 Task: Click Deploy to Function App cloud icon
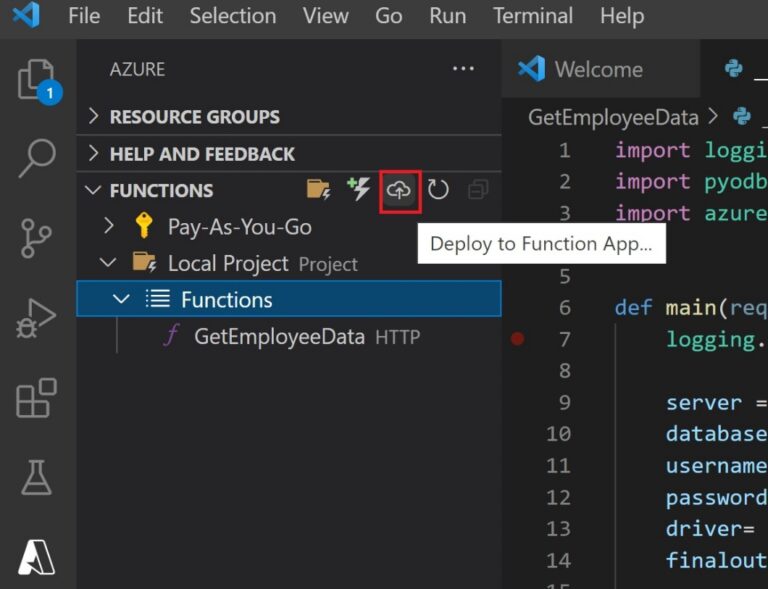(x=400, y=190)
